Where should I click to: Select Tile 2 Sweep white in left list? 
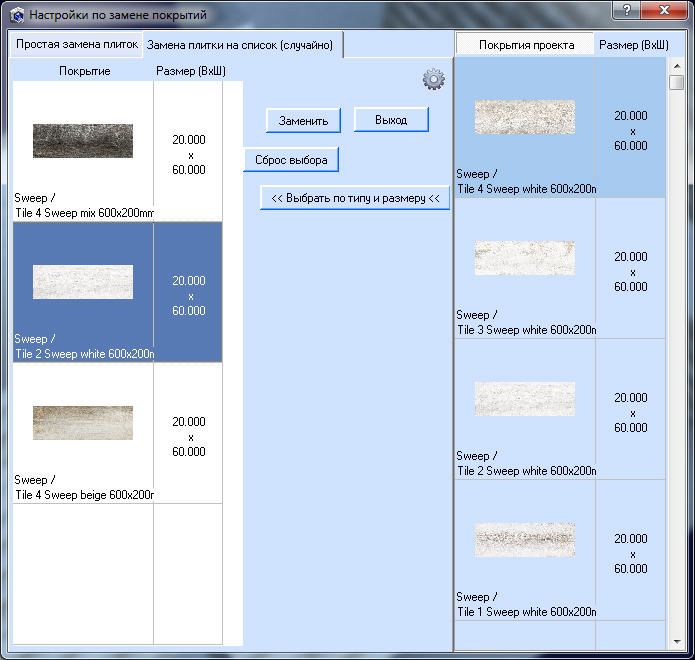pos(83,282)
